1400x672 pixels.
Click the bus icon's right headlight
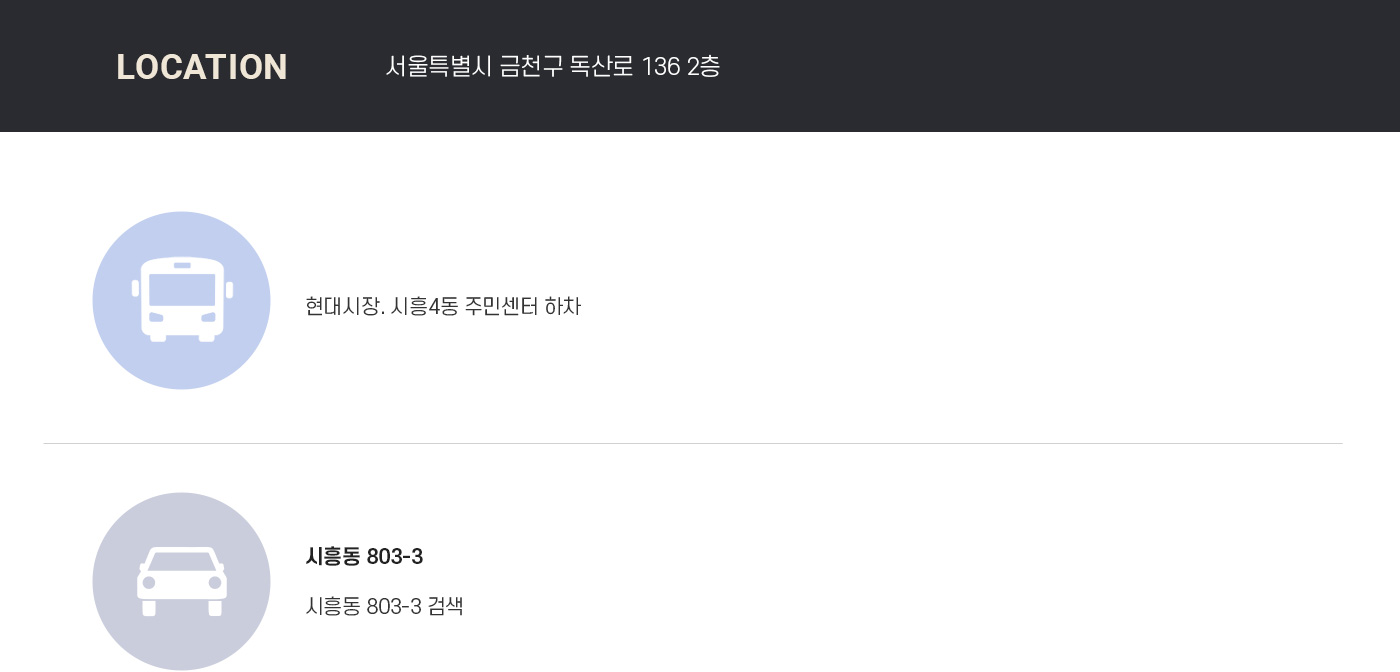click(208, 317)
